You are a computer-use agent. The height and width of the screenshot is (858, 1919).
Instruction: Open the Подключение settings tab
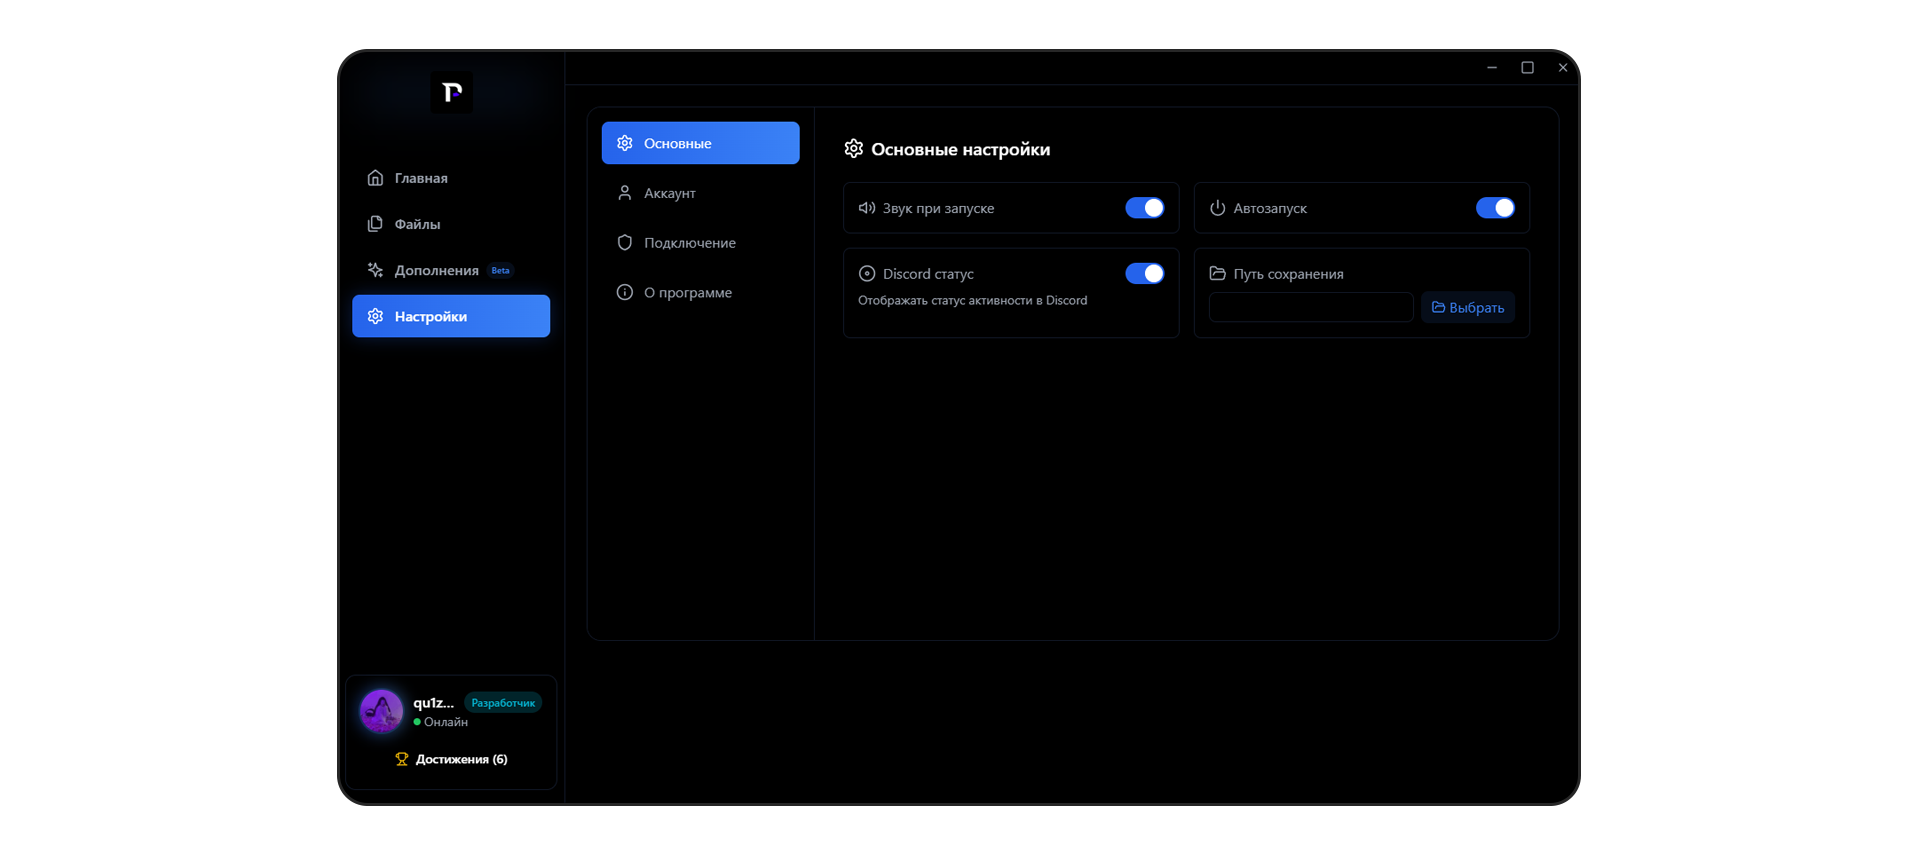coord(700,243)
